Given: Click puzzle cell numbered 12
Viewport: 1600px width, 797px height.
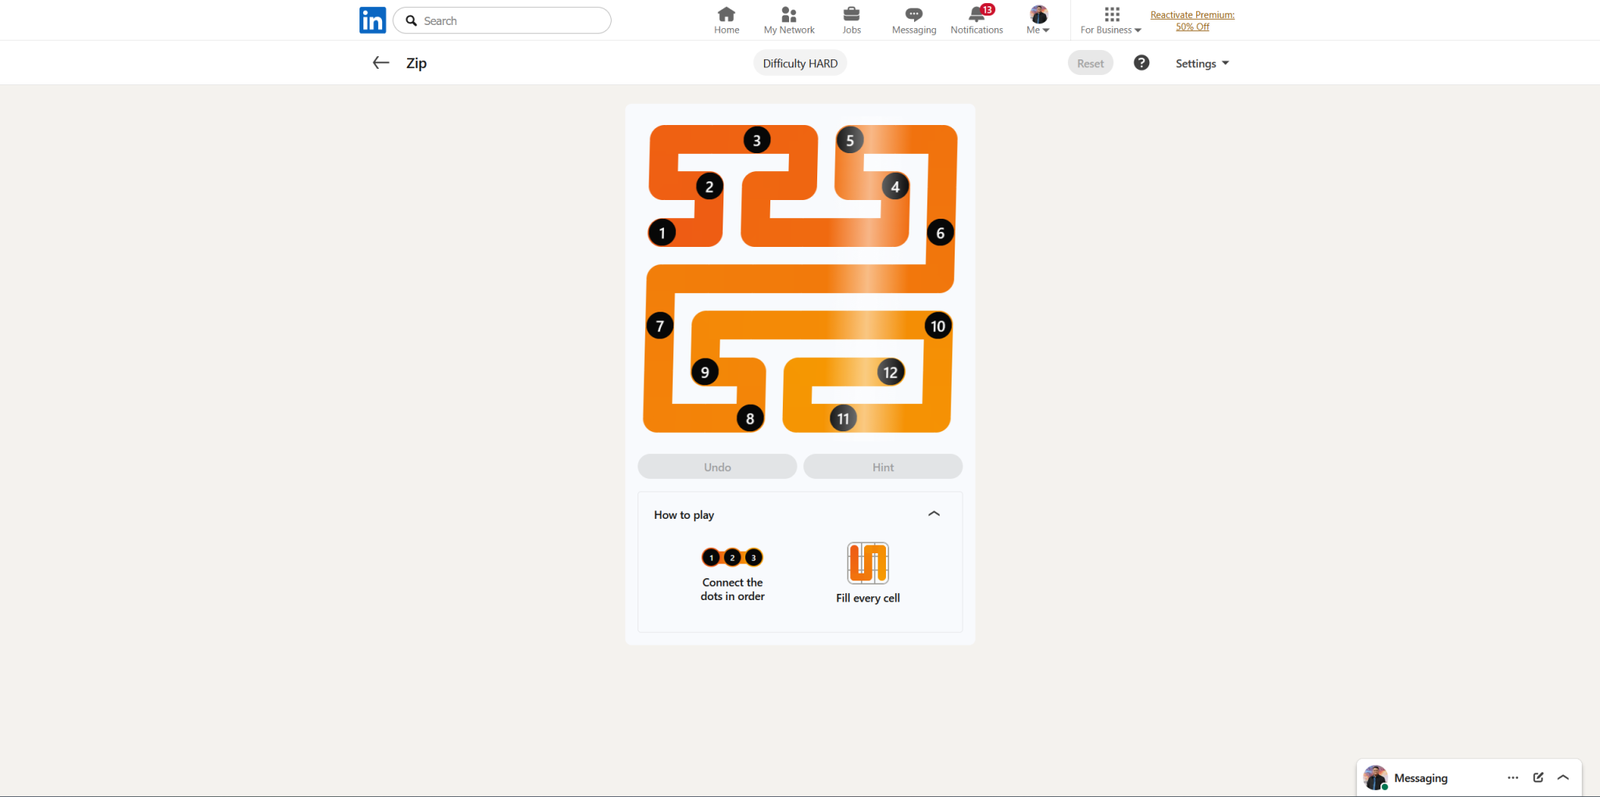Looking at the screenshot, I should coord(889,372).
